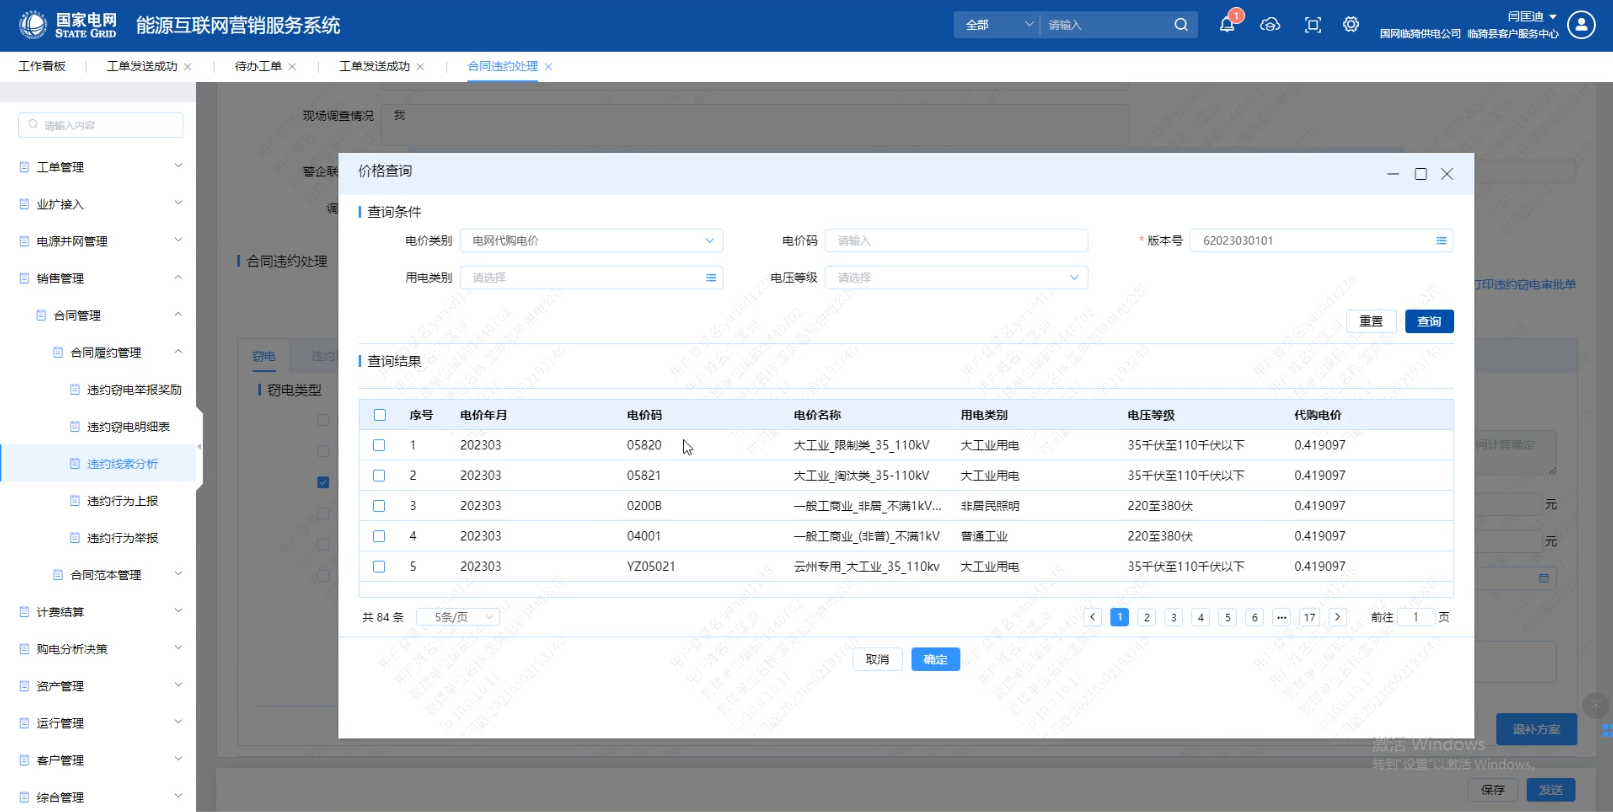
Task: Switch to the 待办工单 tab
Action: [x=258, y=66]
